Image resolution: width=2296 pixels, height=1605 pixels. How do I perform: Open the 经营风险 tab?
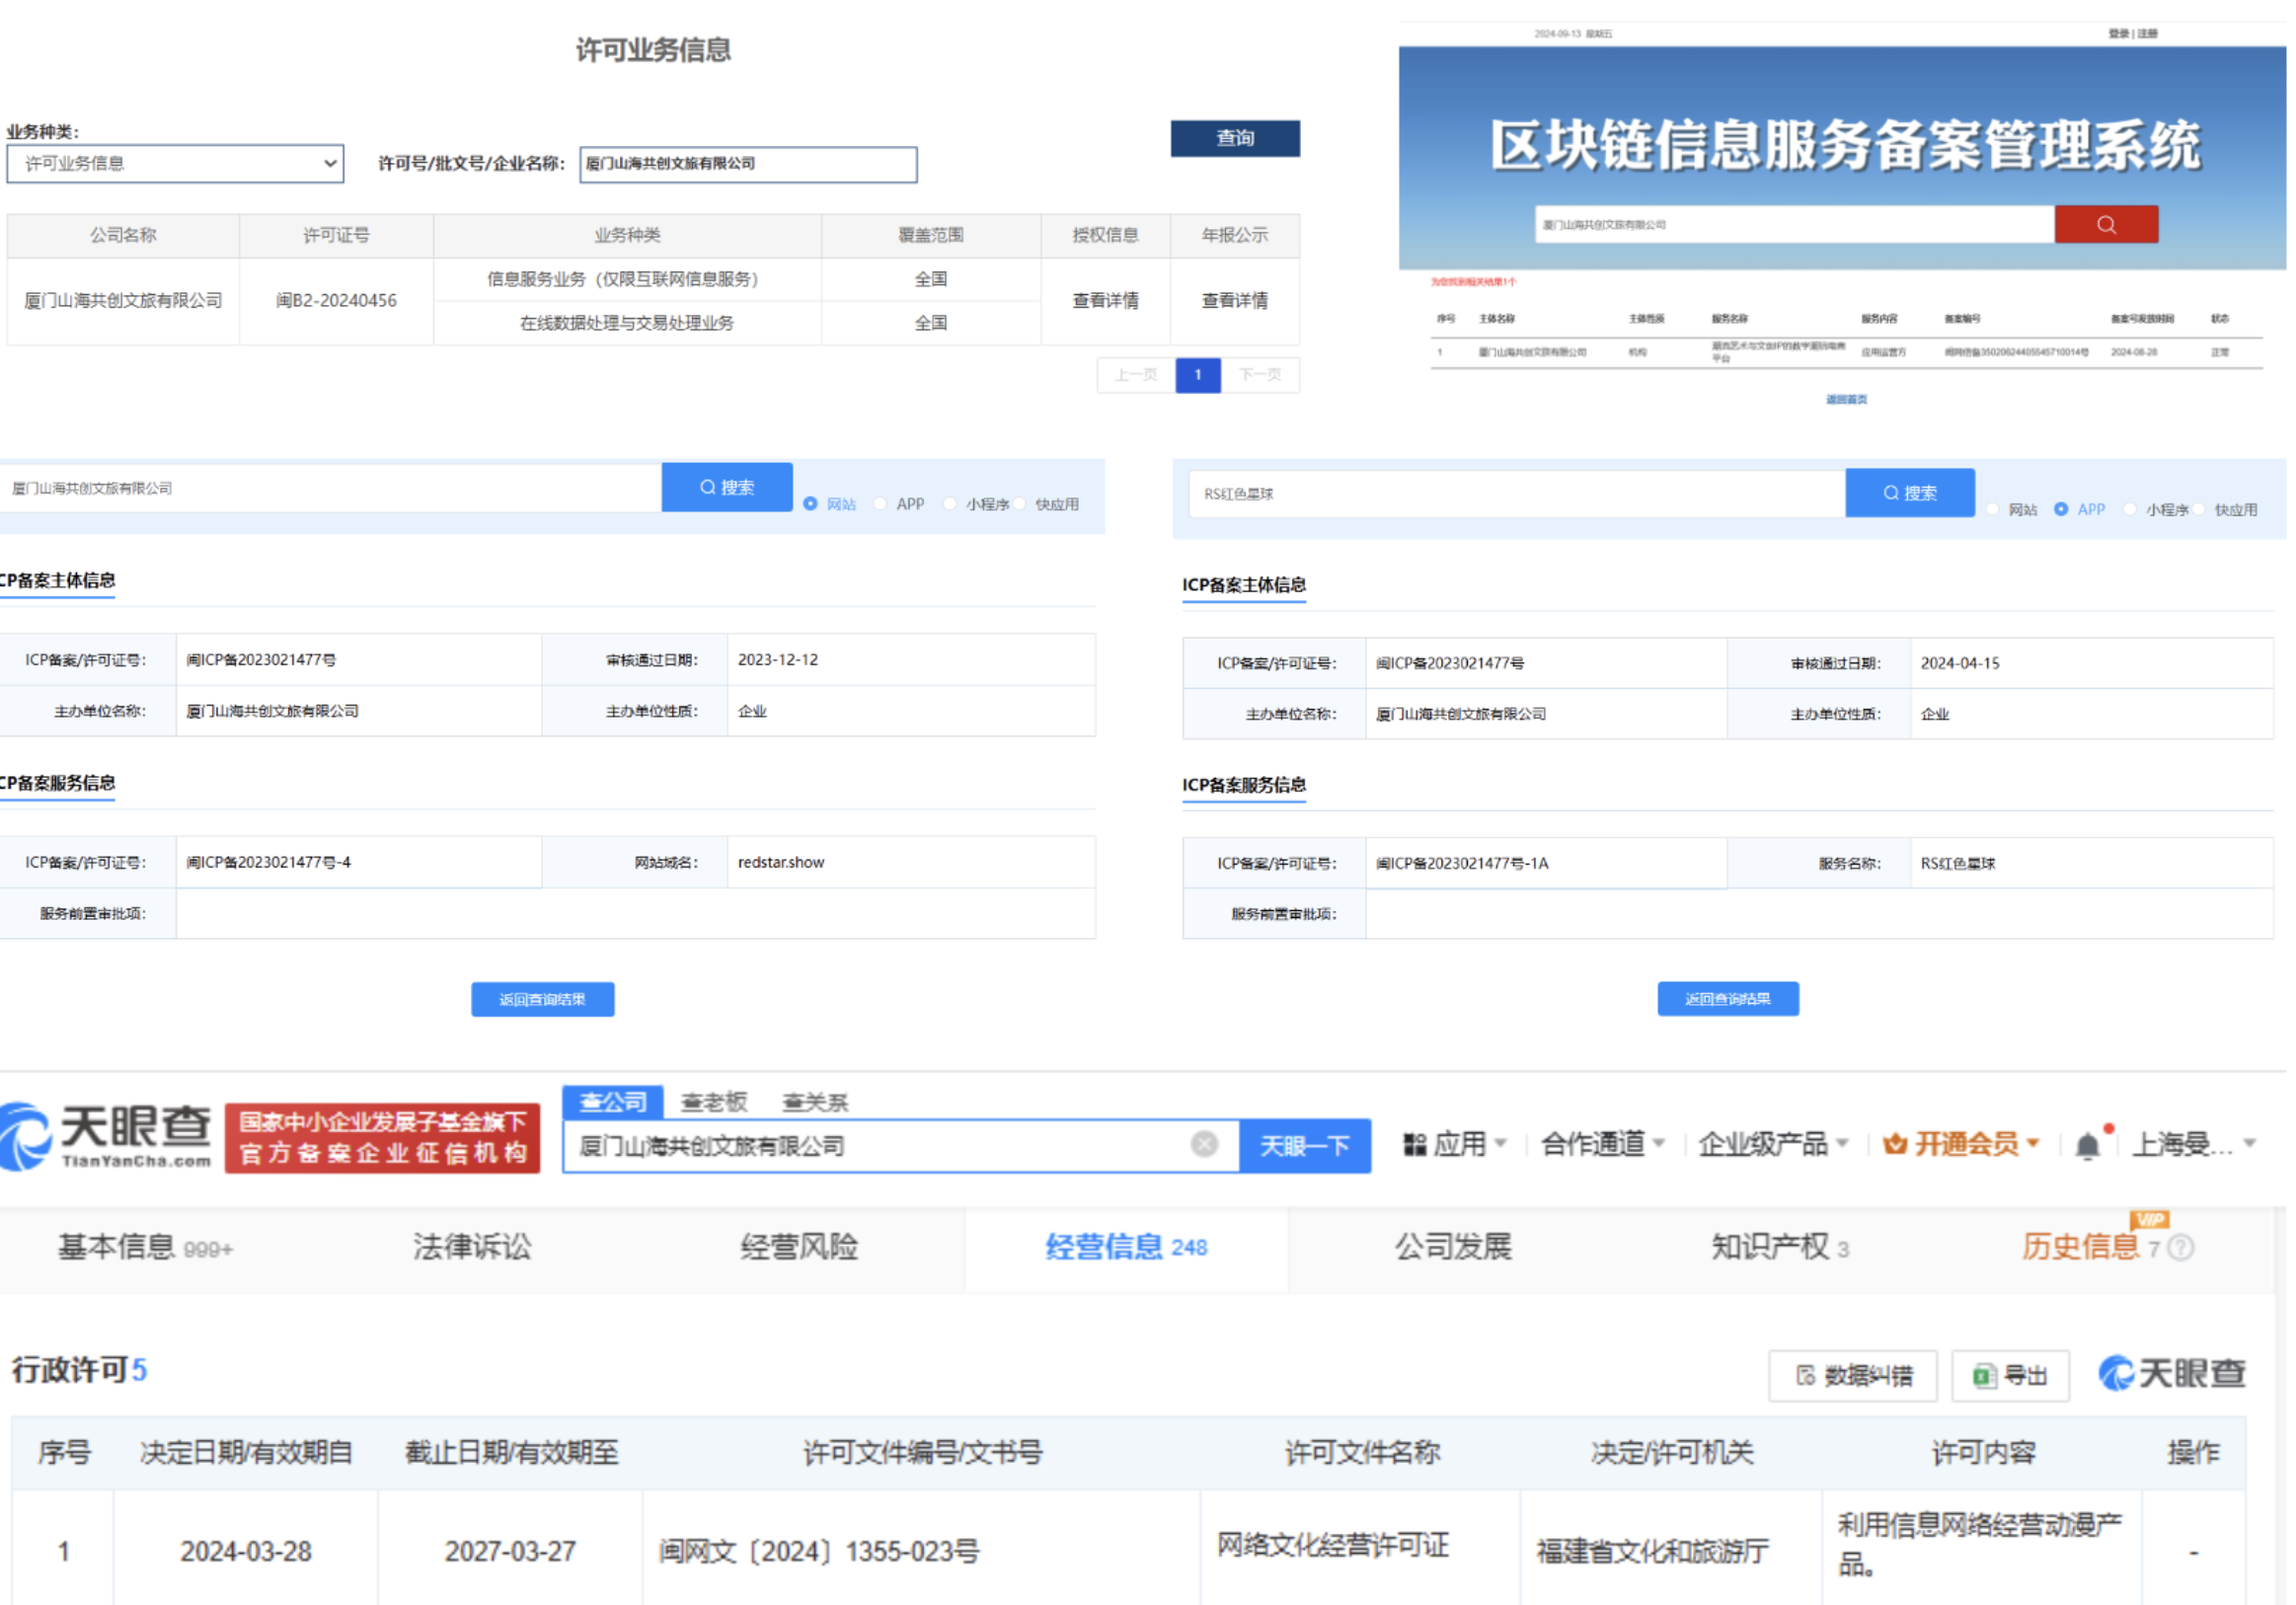click(x=799, y=1247)
